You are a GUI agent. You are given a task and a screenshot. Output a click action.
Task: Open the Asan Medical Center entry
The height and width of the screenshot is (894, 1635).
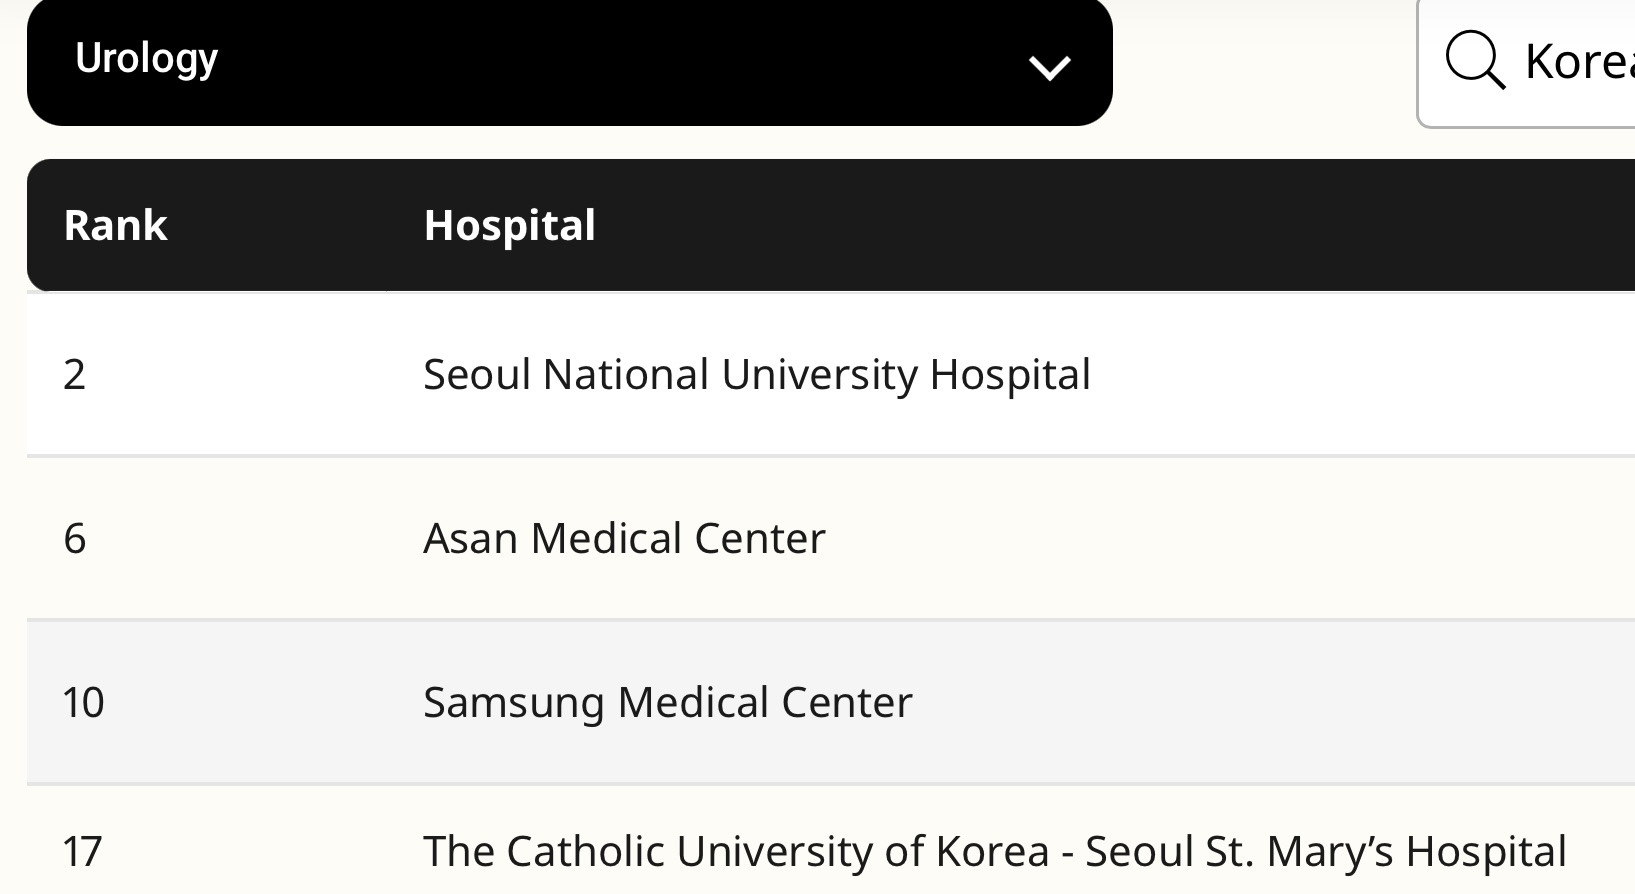(x=624, y=538)
